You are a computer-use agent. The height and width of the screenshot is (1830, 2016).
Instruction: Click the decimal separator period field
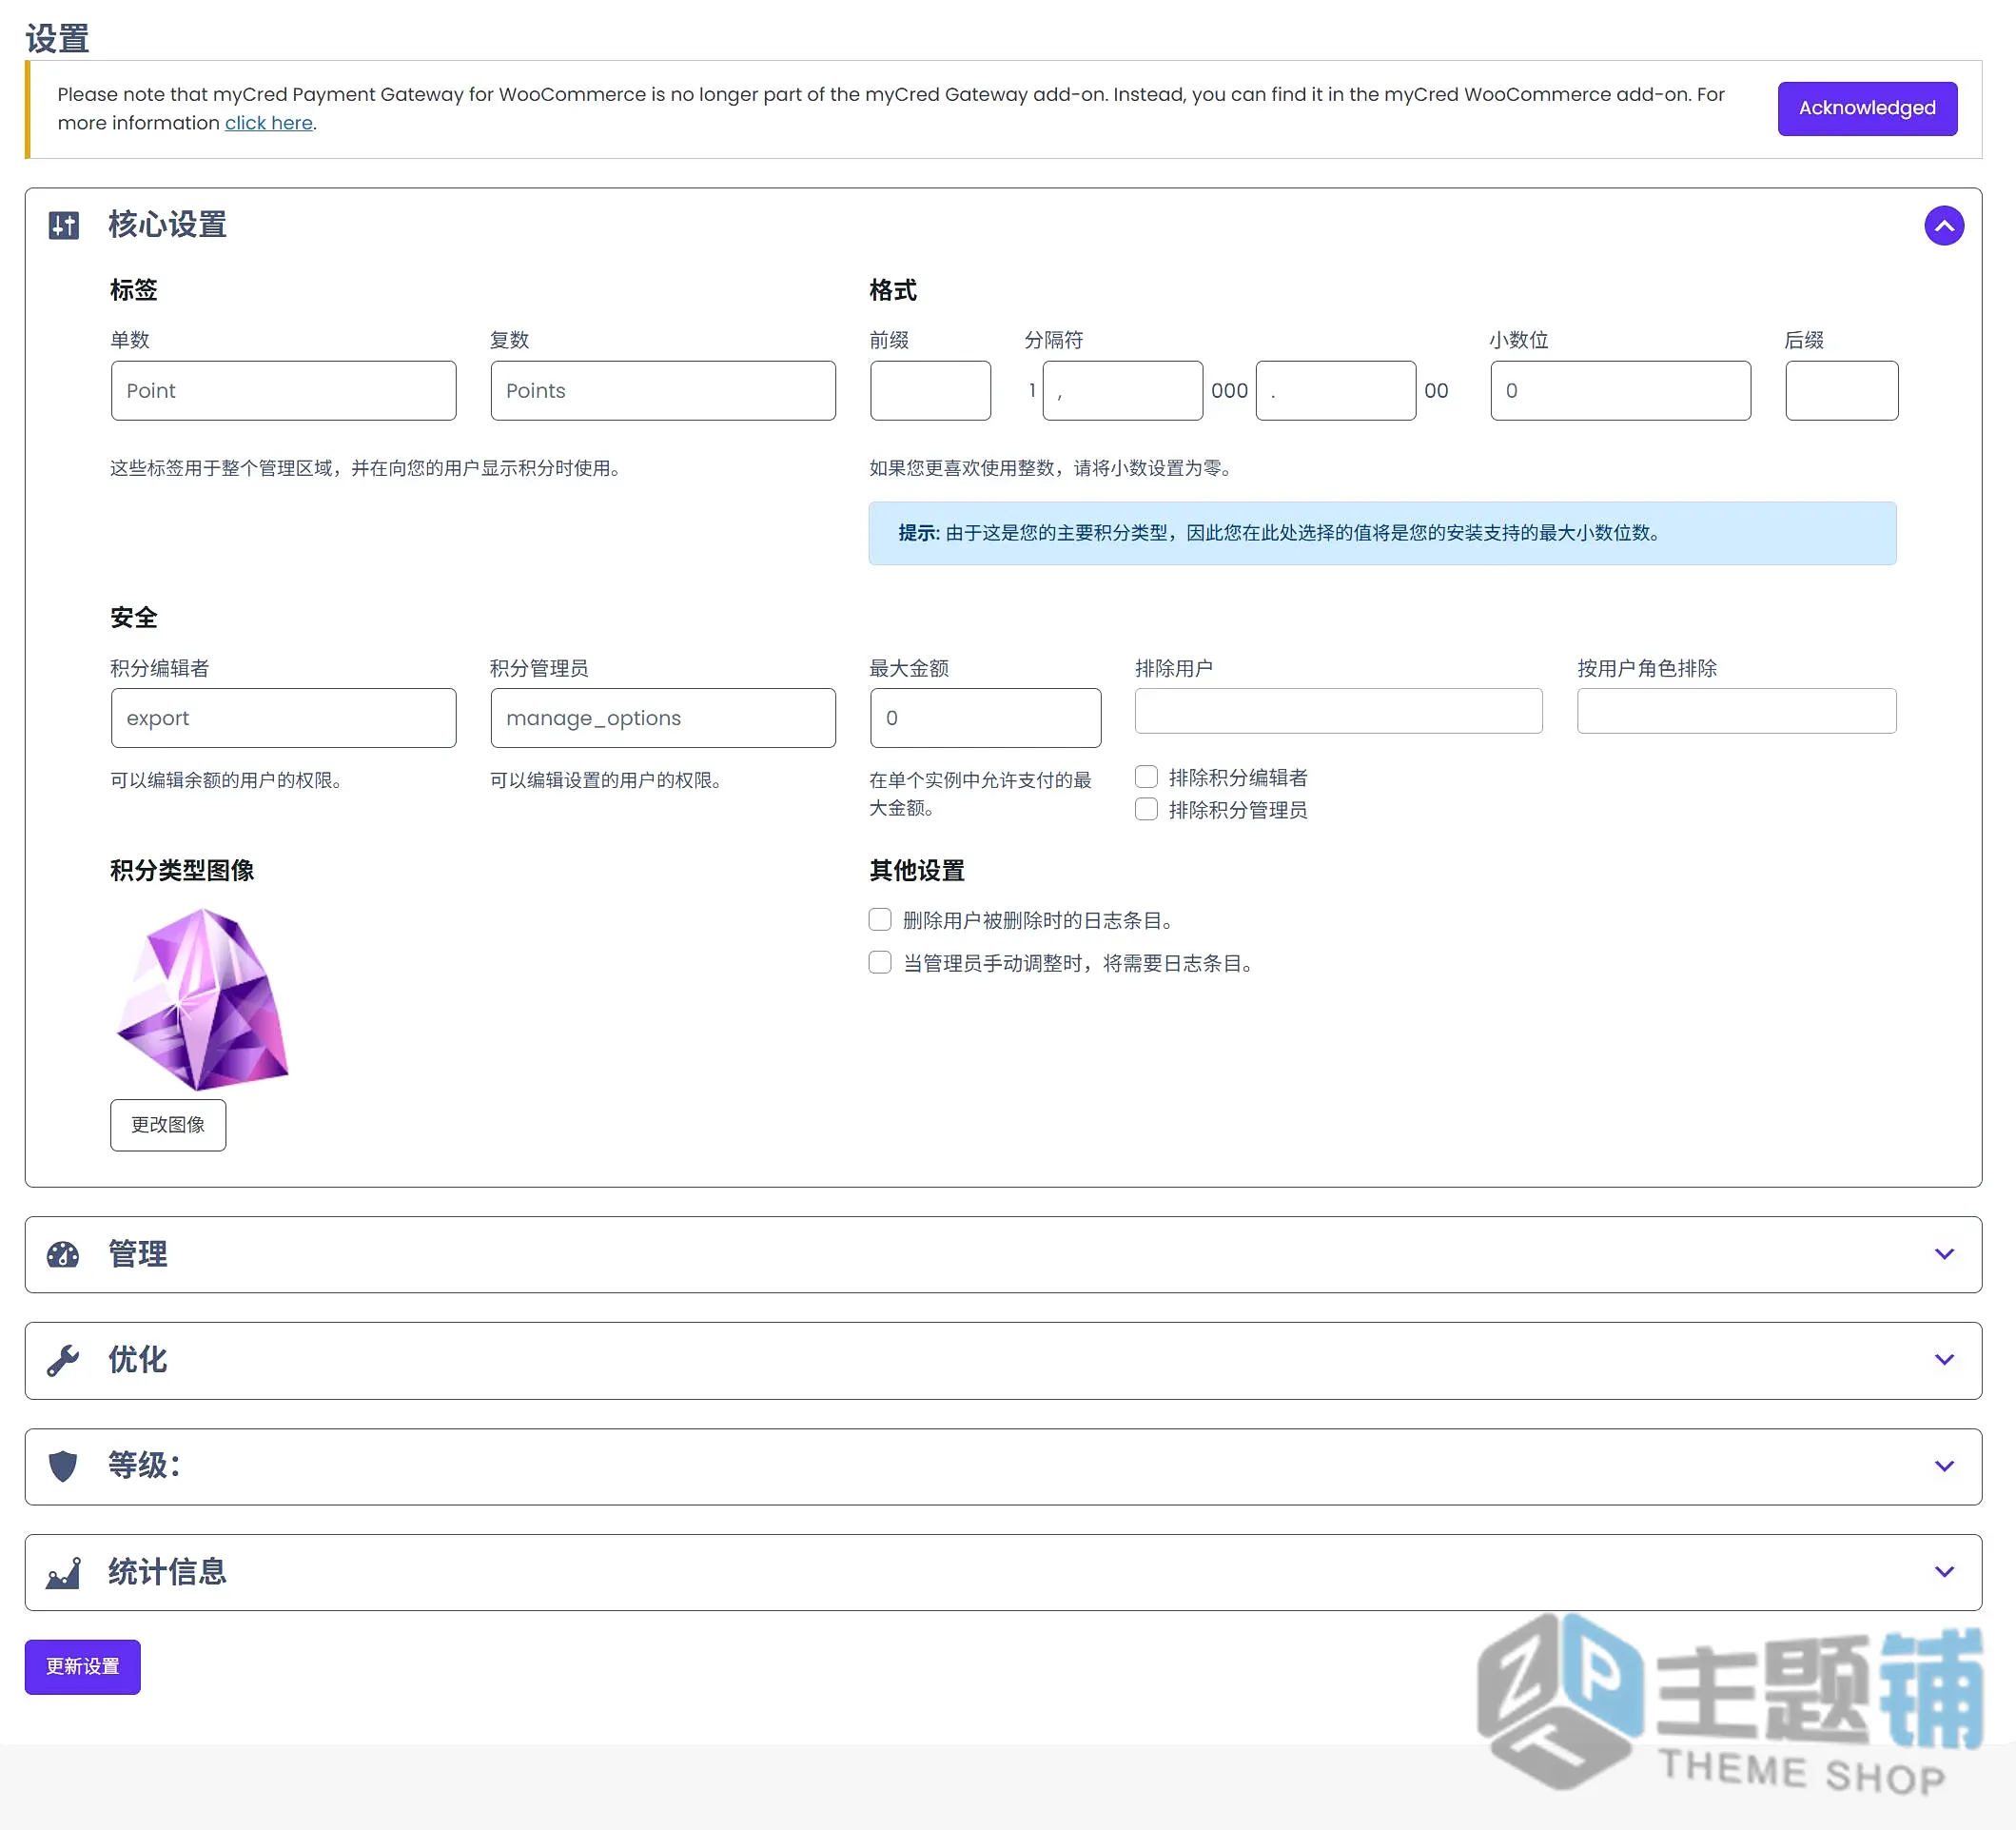pos(1335,391)
